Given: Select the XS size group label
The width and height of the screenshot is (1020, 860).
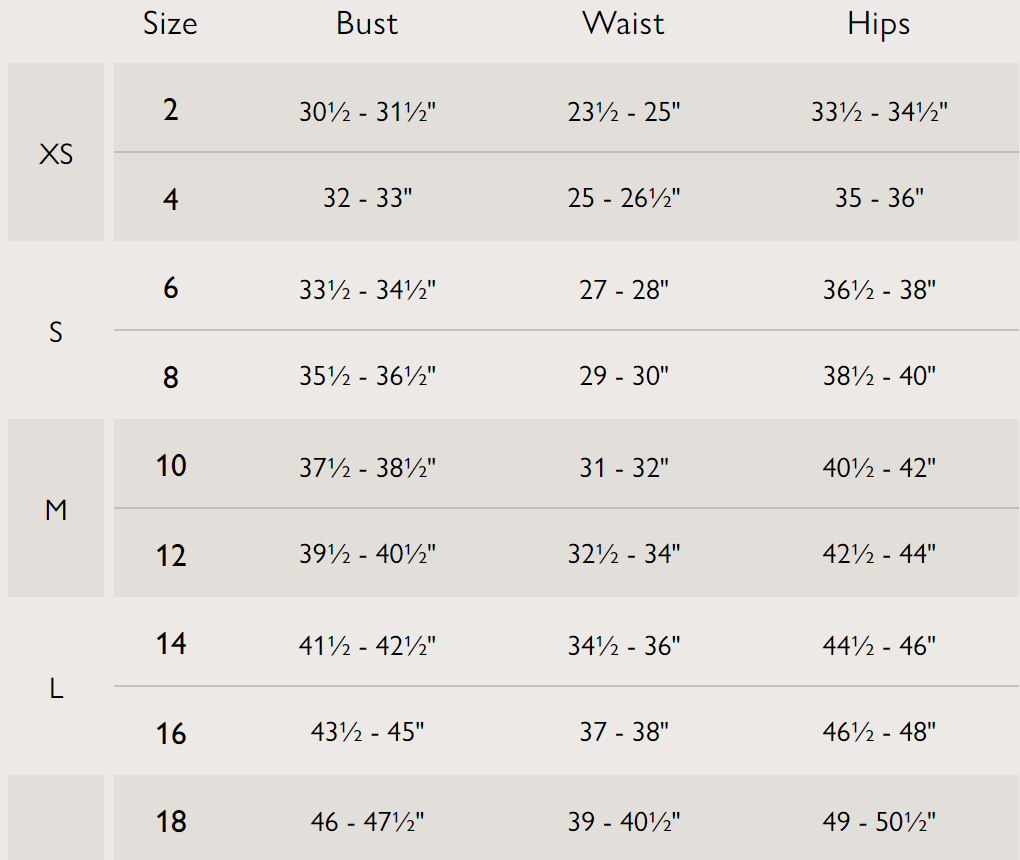Looking at the screenshot, I should pyautogui.click(x=56, y=154).
